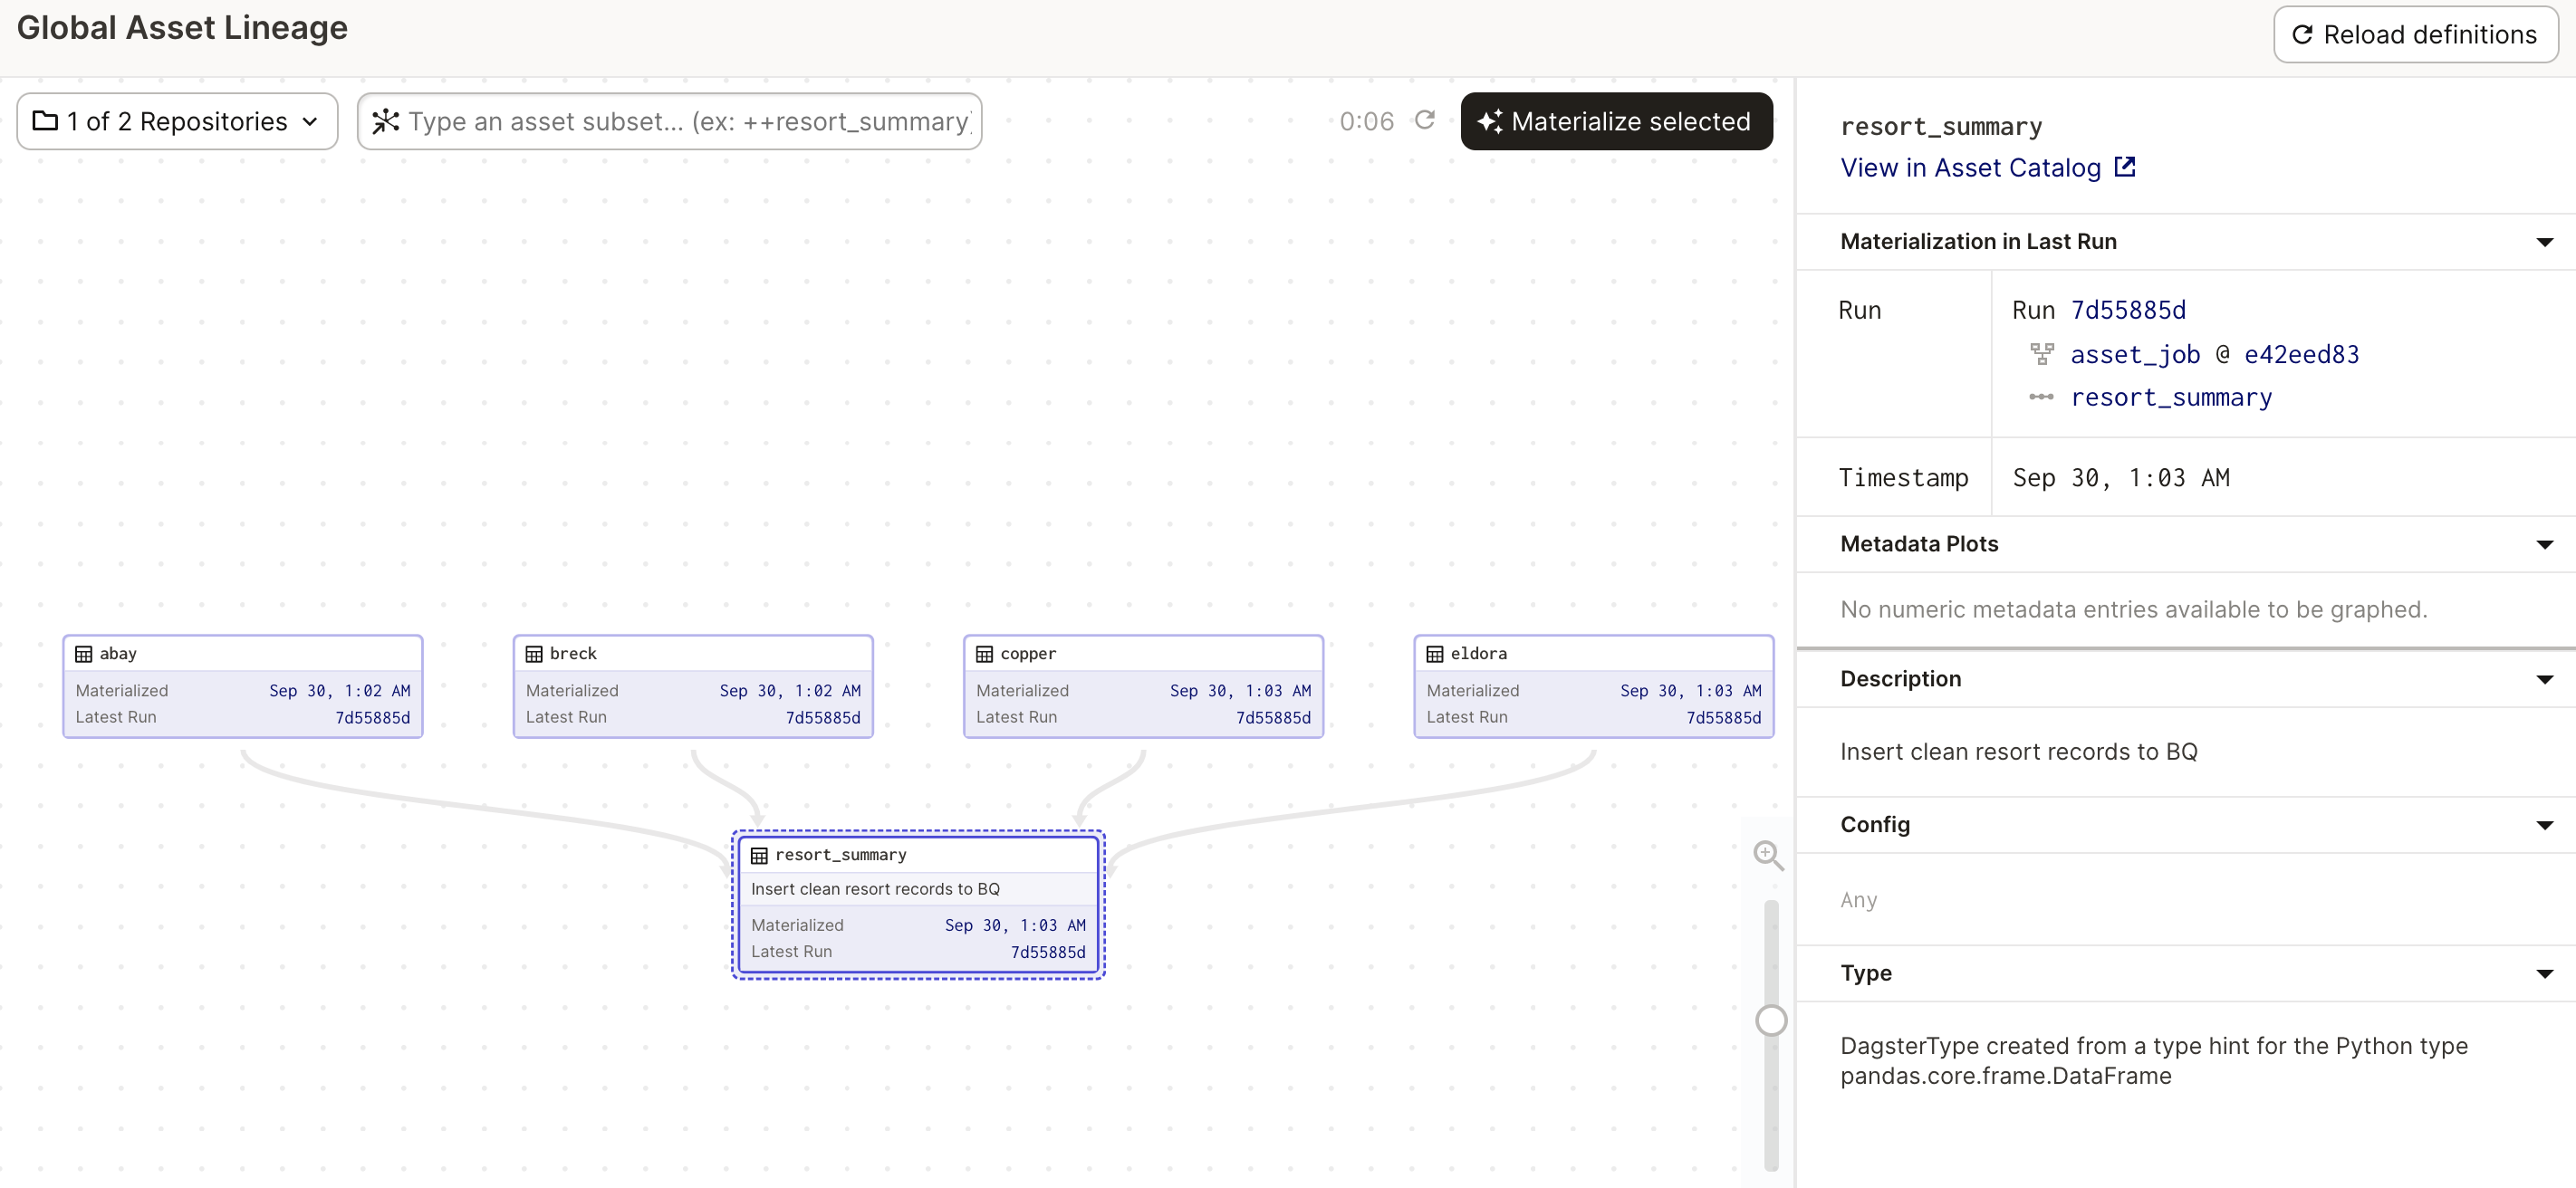
Task: Toggle the Config section arrow
Action: click(2544, 825)
